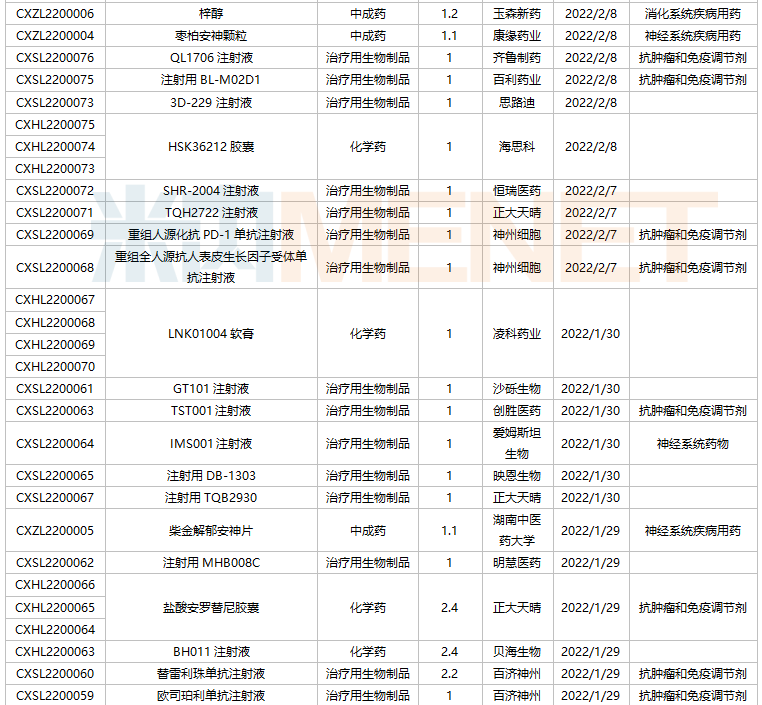
Task: Select company cell 康缘药业
Action: [517, 36]
